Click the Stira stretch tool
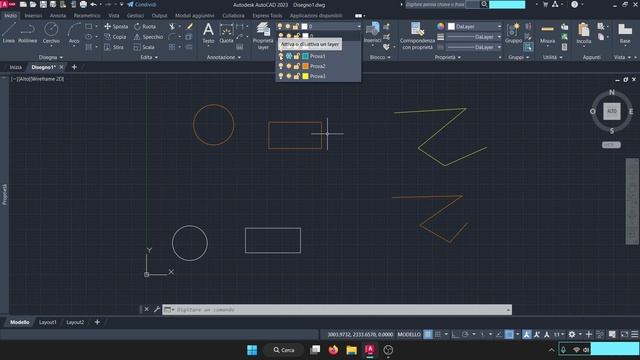This screenshot has width=640, height=360. coord(114,47)
